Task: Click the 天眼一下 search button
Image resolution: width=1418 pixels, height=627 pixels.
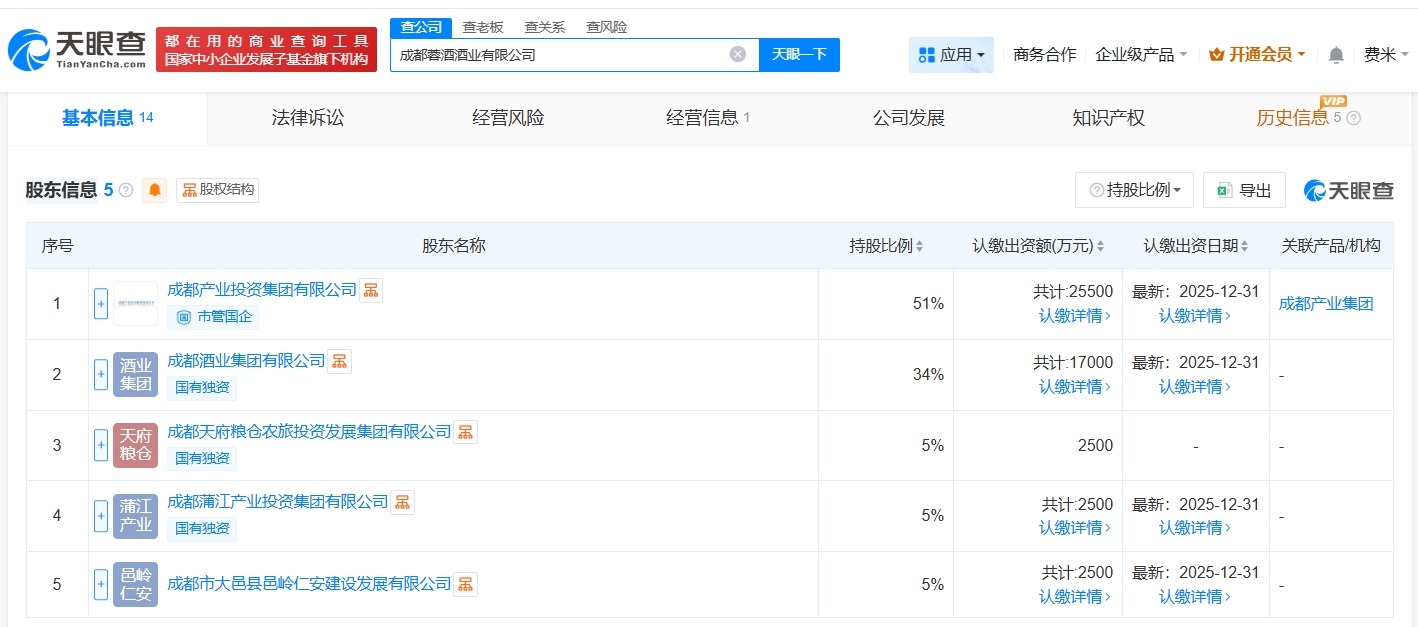Action: pos(800,55)
